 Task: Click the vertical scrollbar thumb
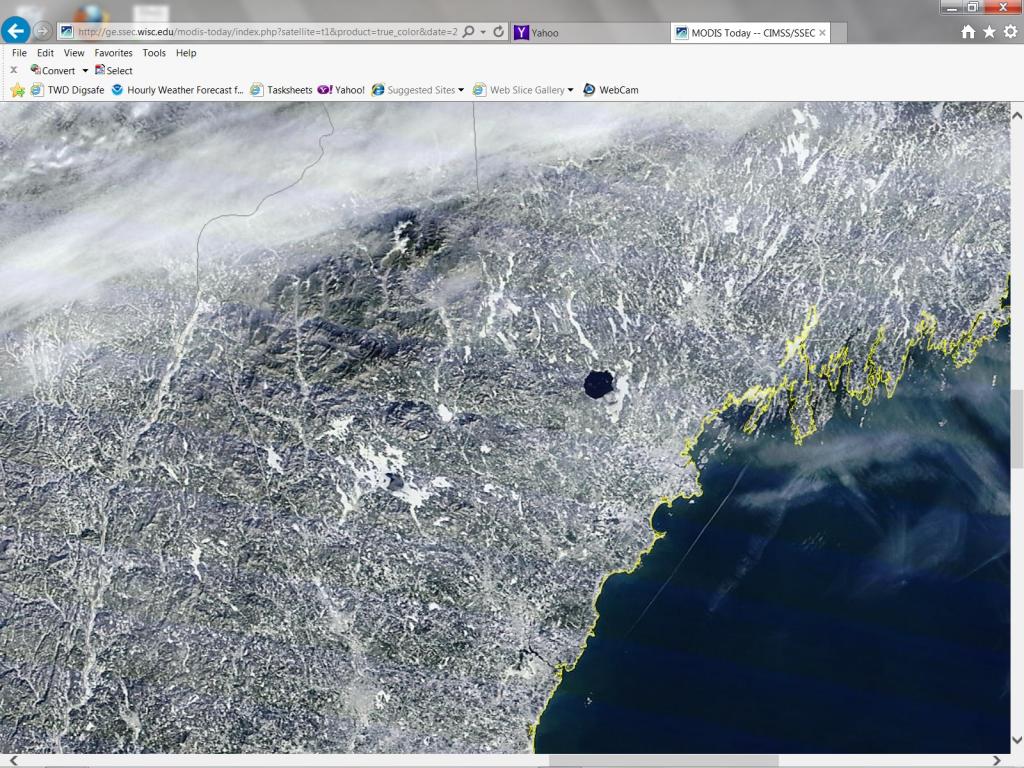coord(1017,429)
